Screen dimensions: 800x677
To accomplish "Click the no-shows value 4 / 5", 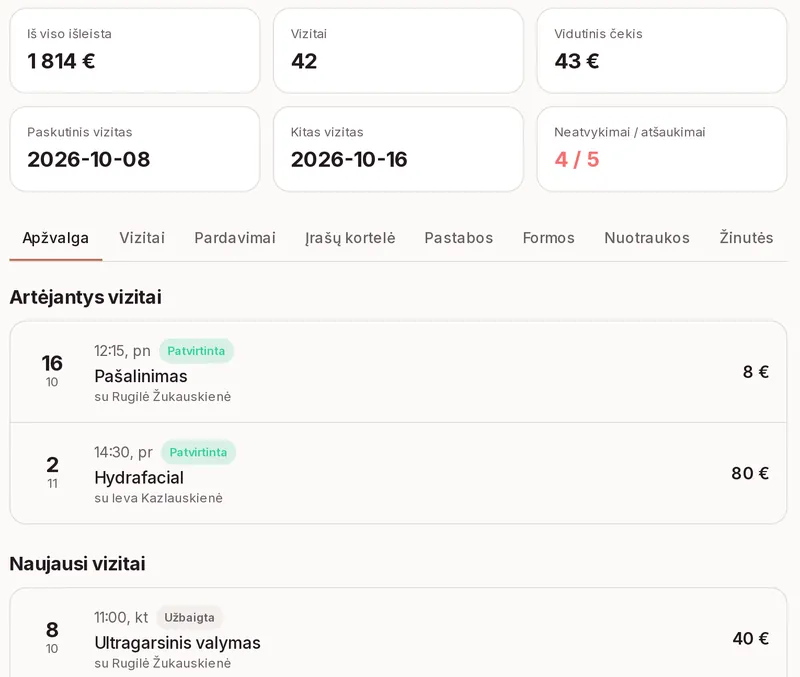I will click(x=577, y=160).
